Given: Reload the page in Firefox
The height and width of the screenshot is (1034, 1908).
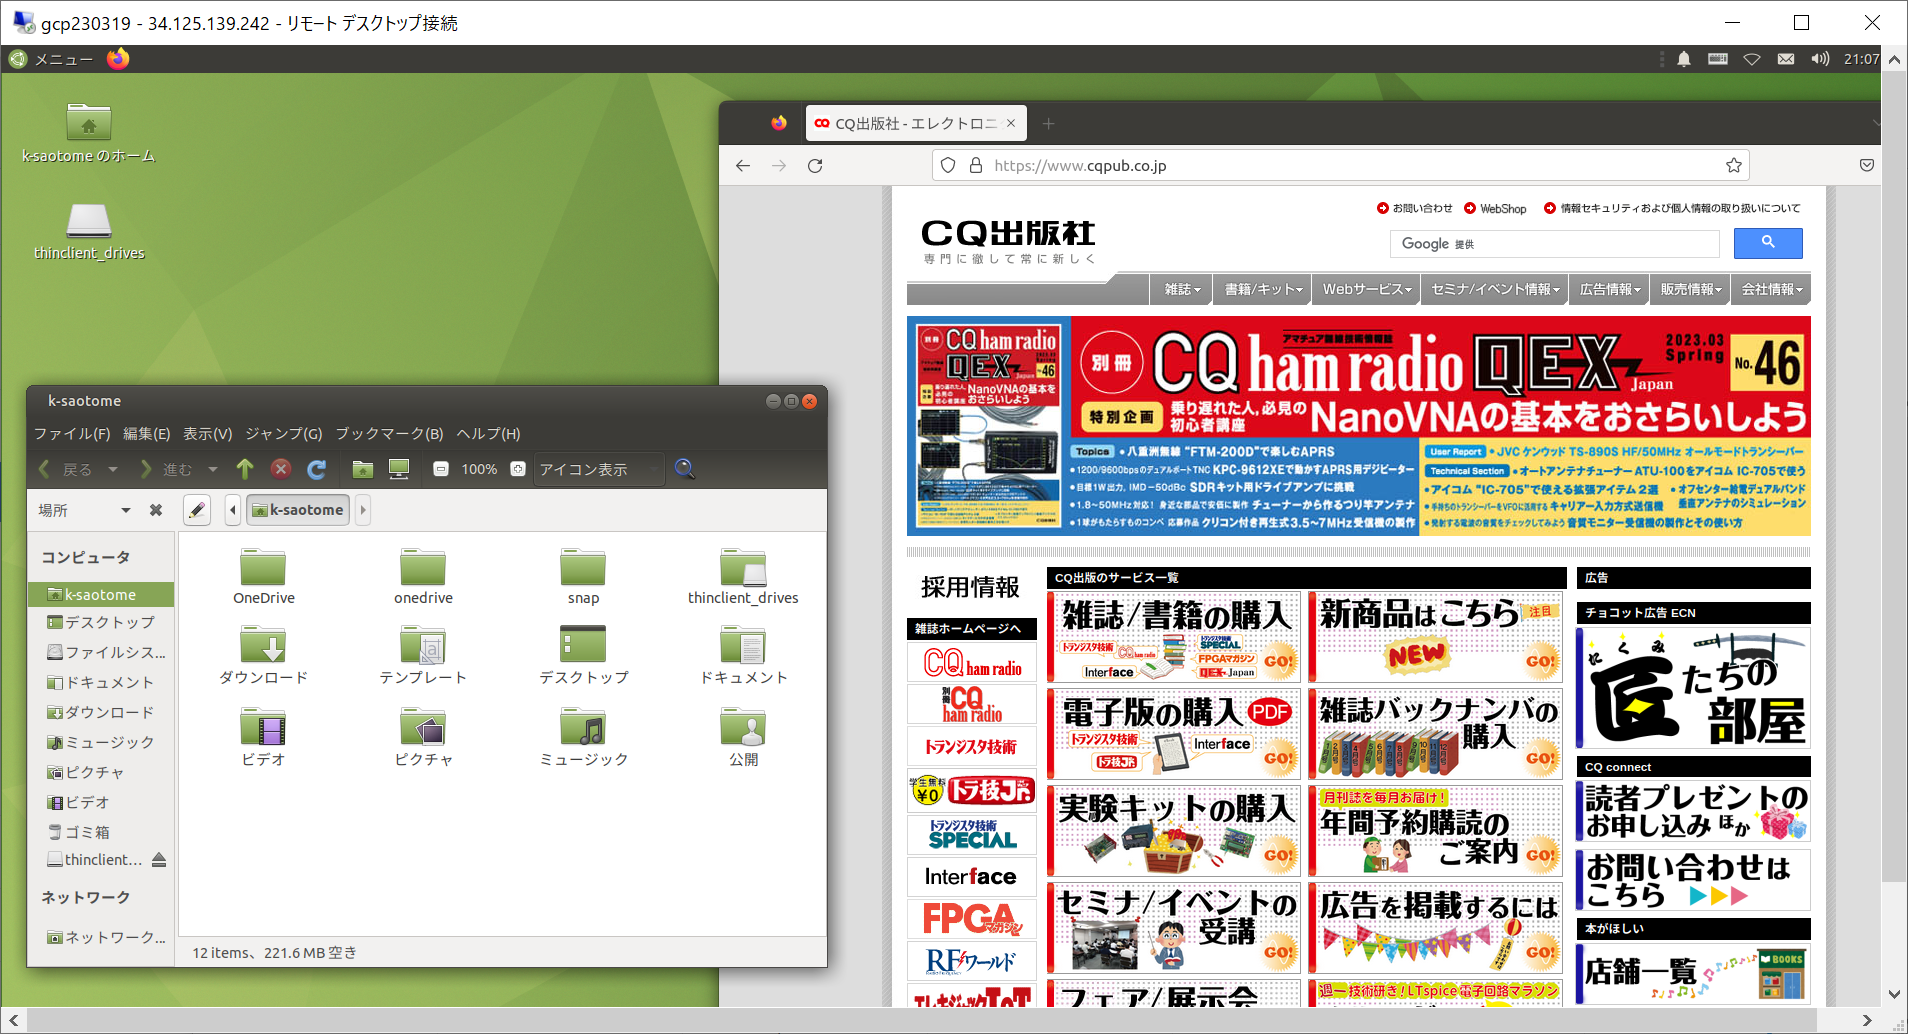Looking at the screenshot, I should [815, 165].
